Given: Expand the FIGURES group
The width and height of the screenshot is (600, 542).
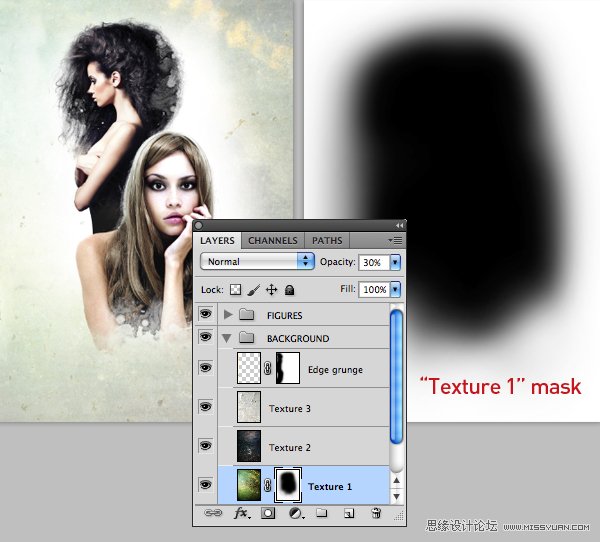Looking at the screenshot, I should click(x=228, y=315).
